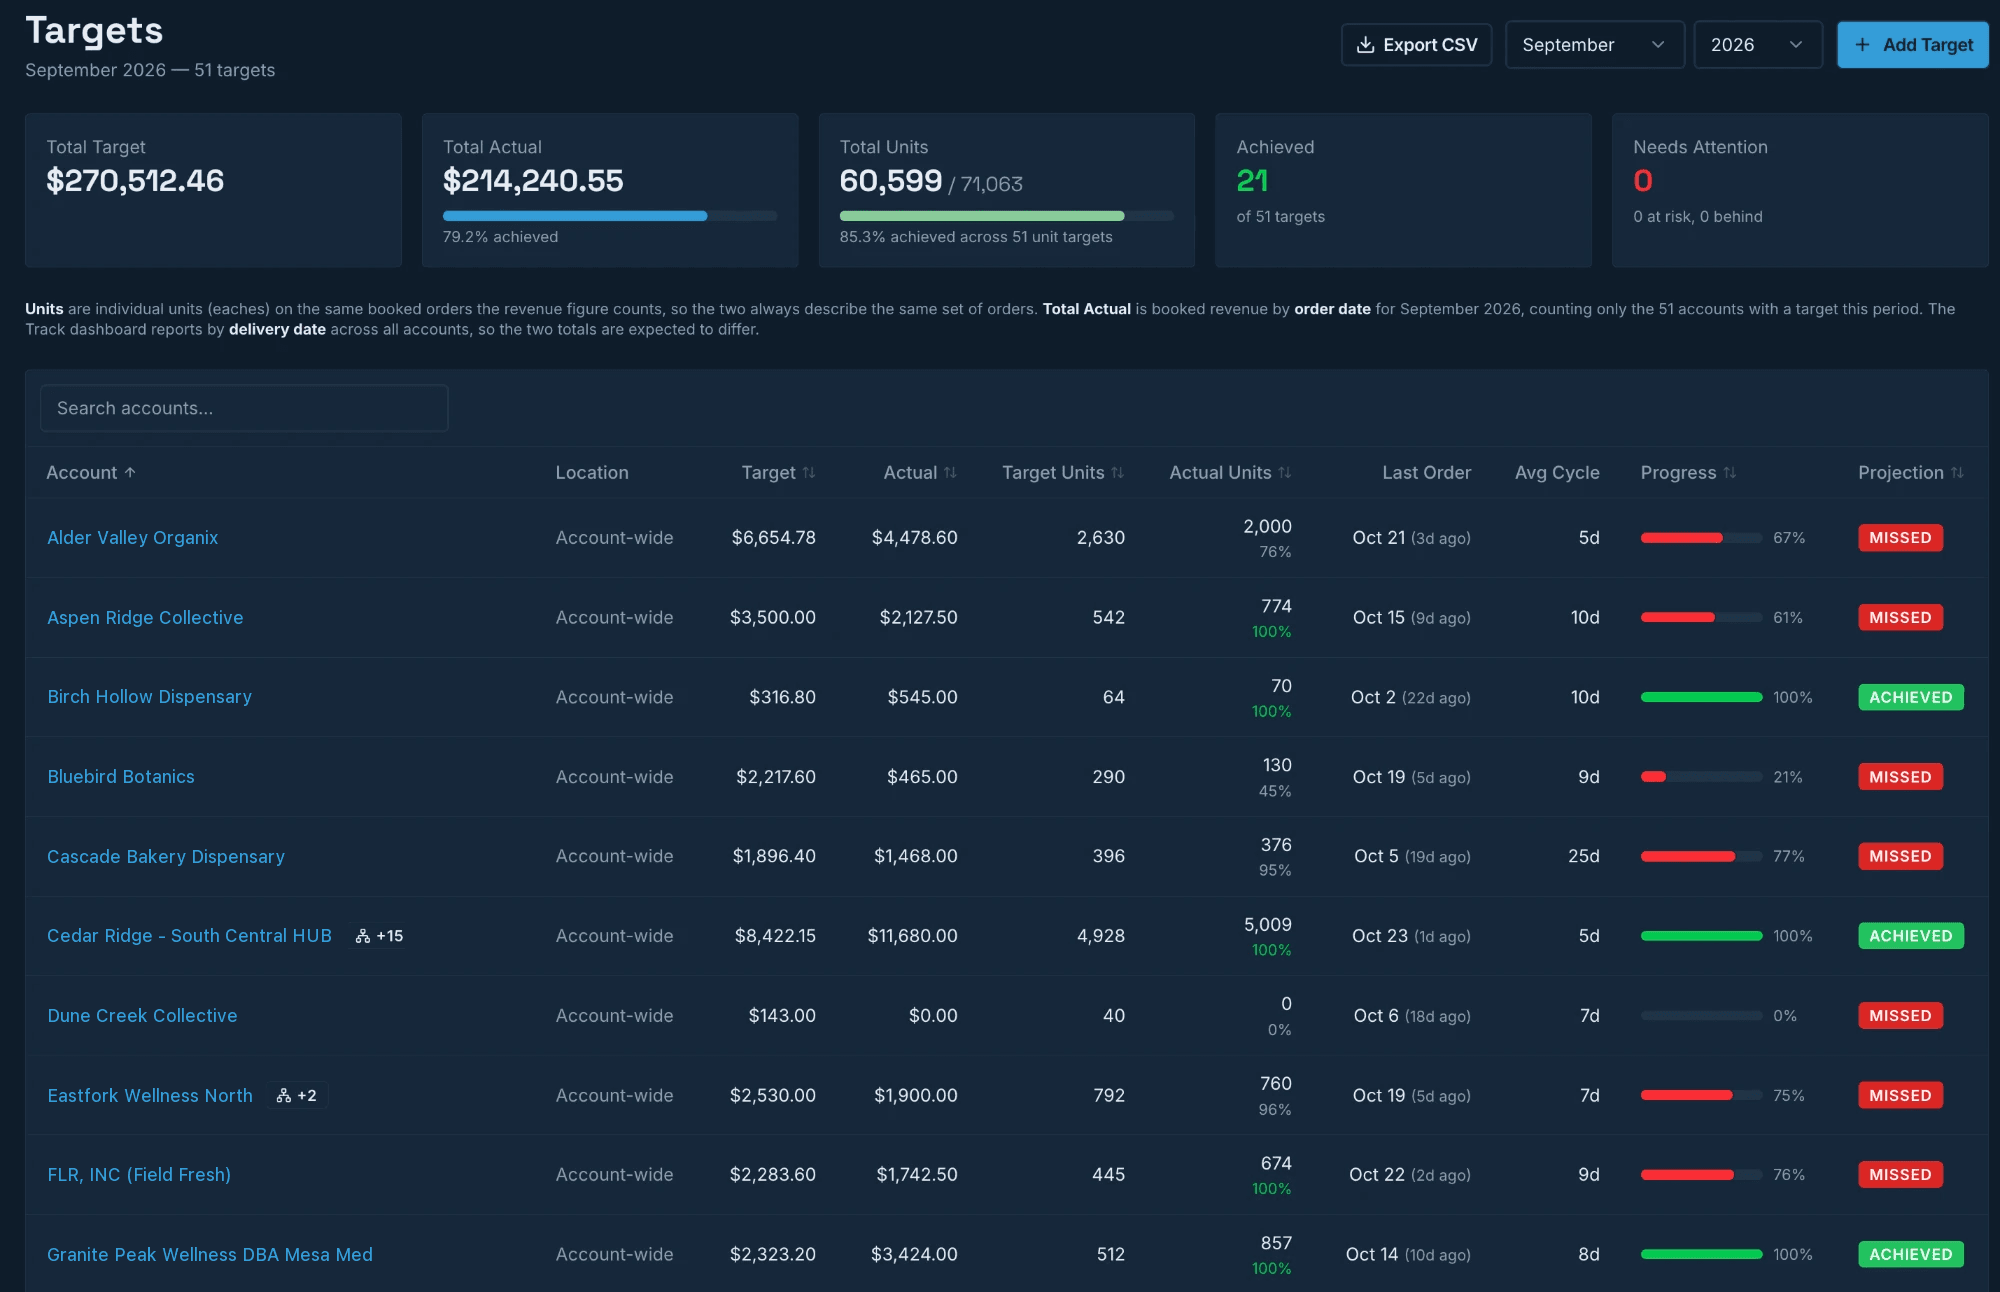Open the Bluebird Botanics account
2000x1292 pixels.
click(x=121, y=777)
